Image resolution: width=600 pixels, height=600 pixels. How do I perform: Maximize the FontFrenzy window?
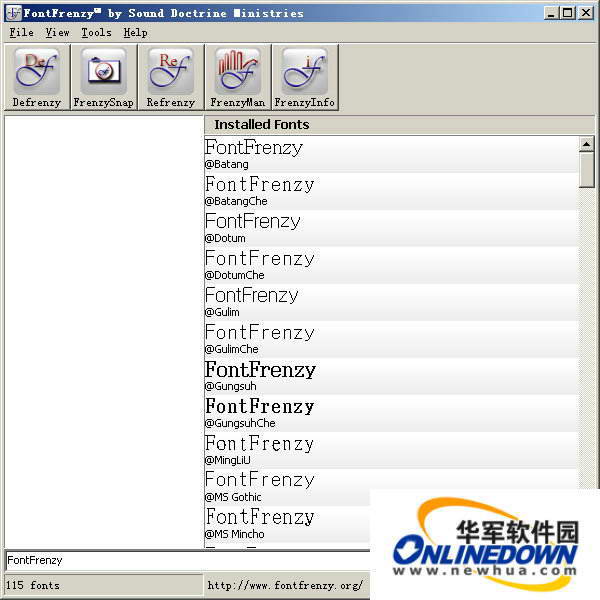point(567,13)
